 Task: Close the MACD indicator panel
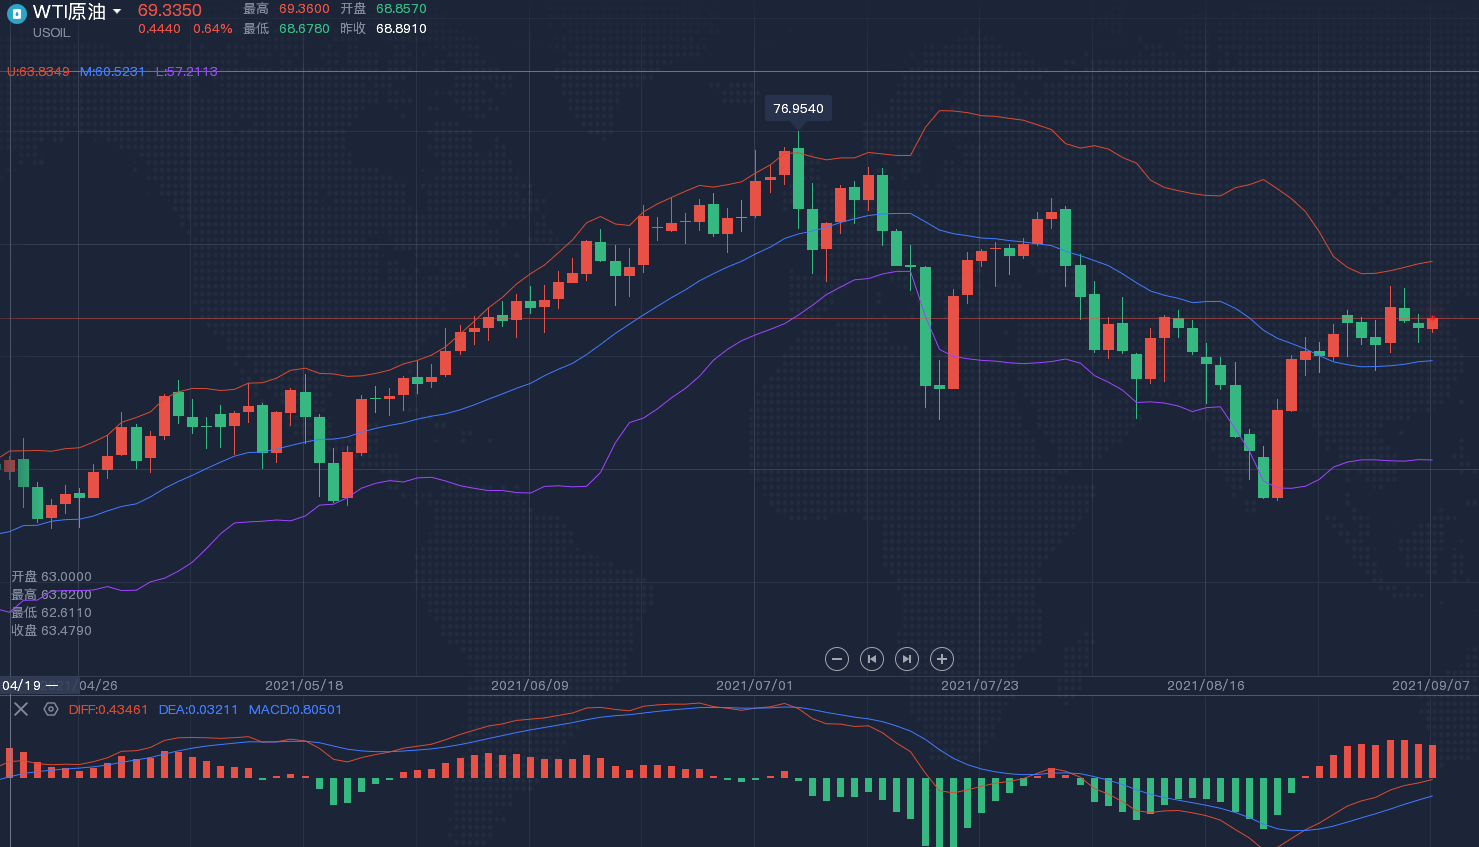[x=21, y=709]
